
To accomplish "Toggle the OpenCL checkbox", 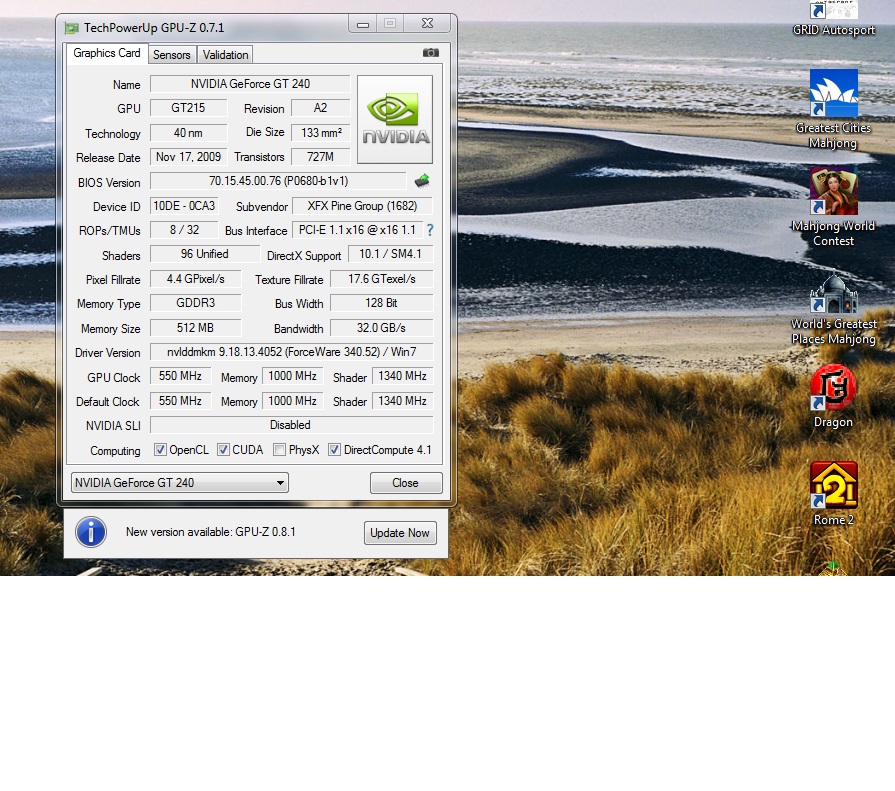I will [160, 450].
